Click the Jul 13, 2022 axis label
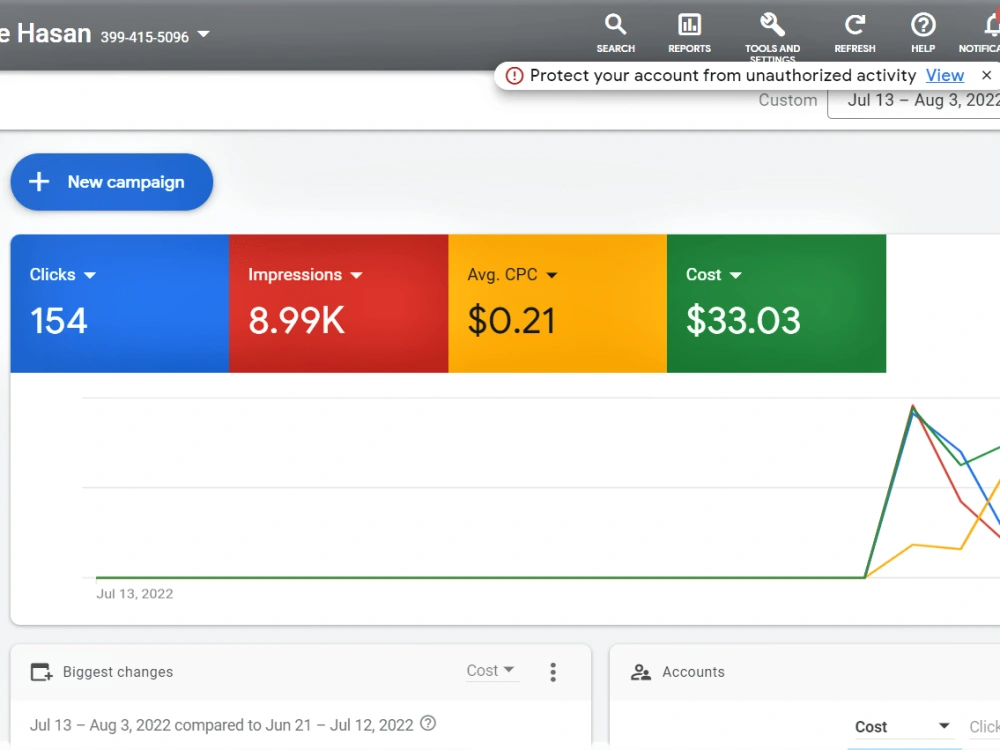Viewport: 1000px width, 750px height. [x=135, y=594]
